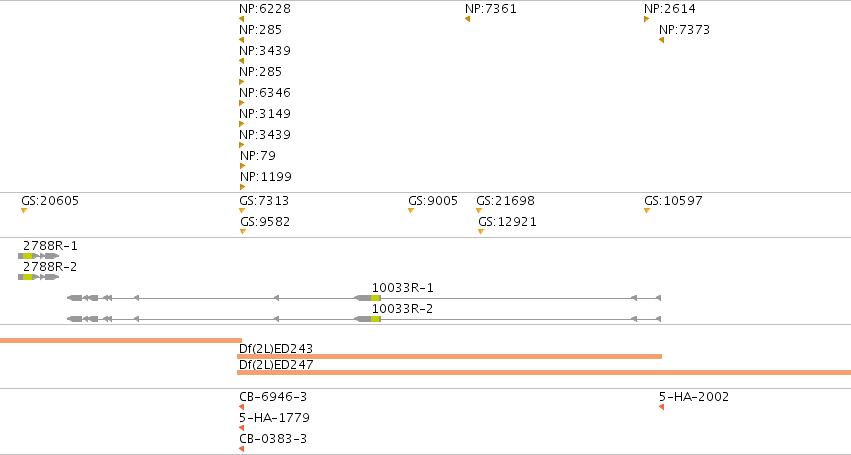Click the GS:9582 triangle marker
This screenshot has height=455, width=851.
(x=243, y=232)
